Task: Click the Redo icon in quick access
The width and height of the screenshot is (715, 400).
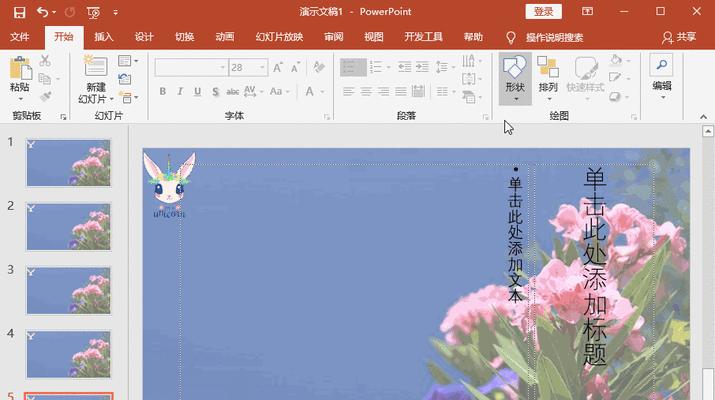Action: click(70, 12)
